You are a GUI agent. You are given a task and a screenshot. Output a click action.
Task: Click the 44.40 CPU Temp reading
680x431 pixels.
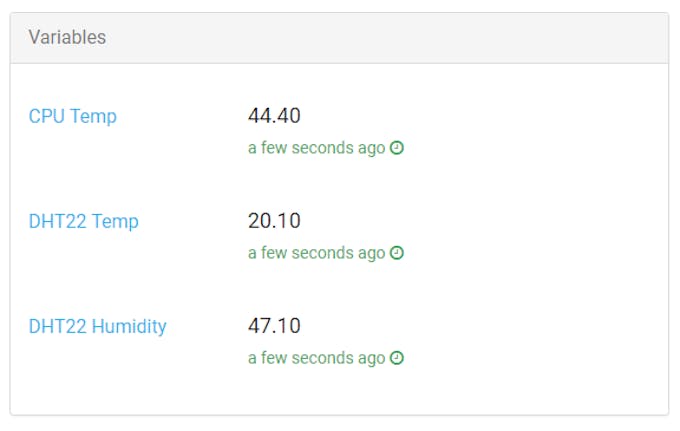tap(274, 116)
